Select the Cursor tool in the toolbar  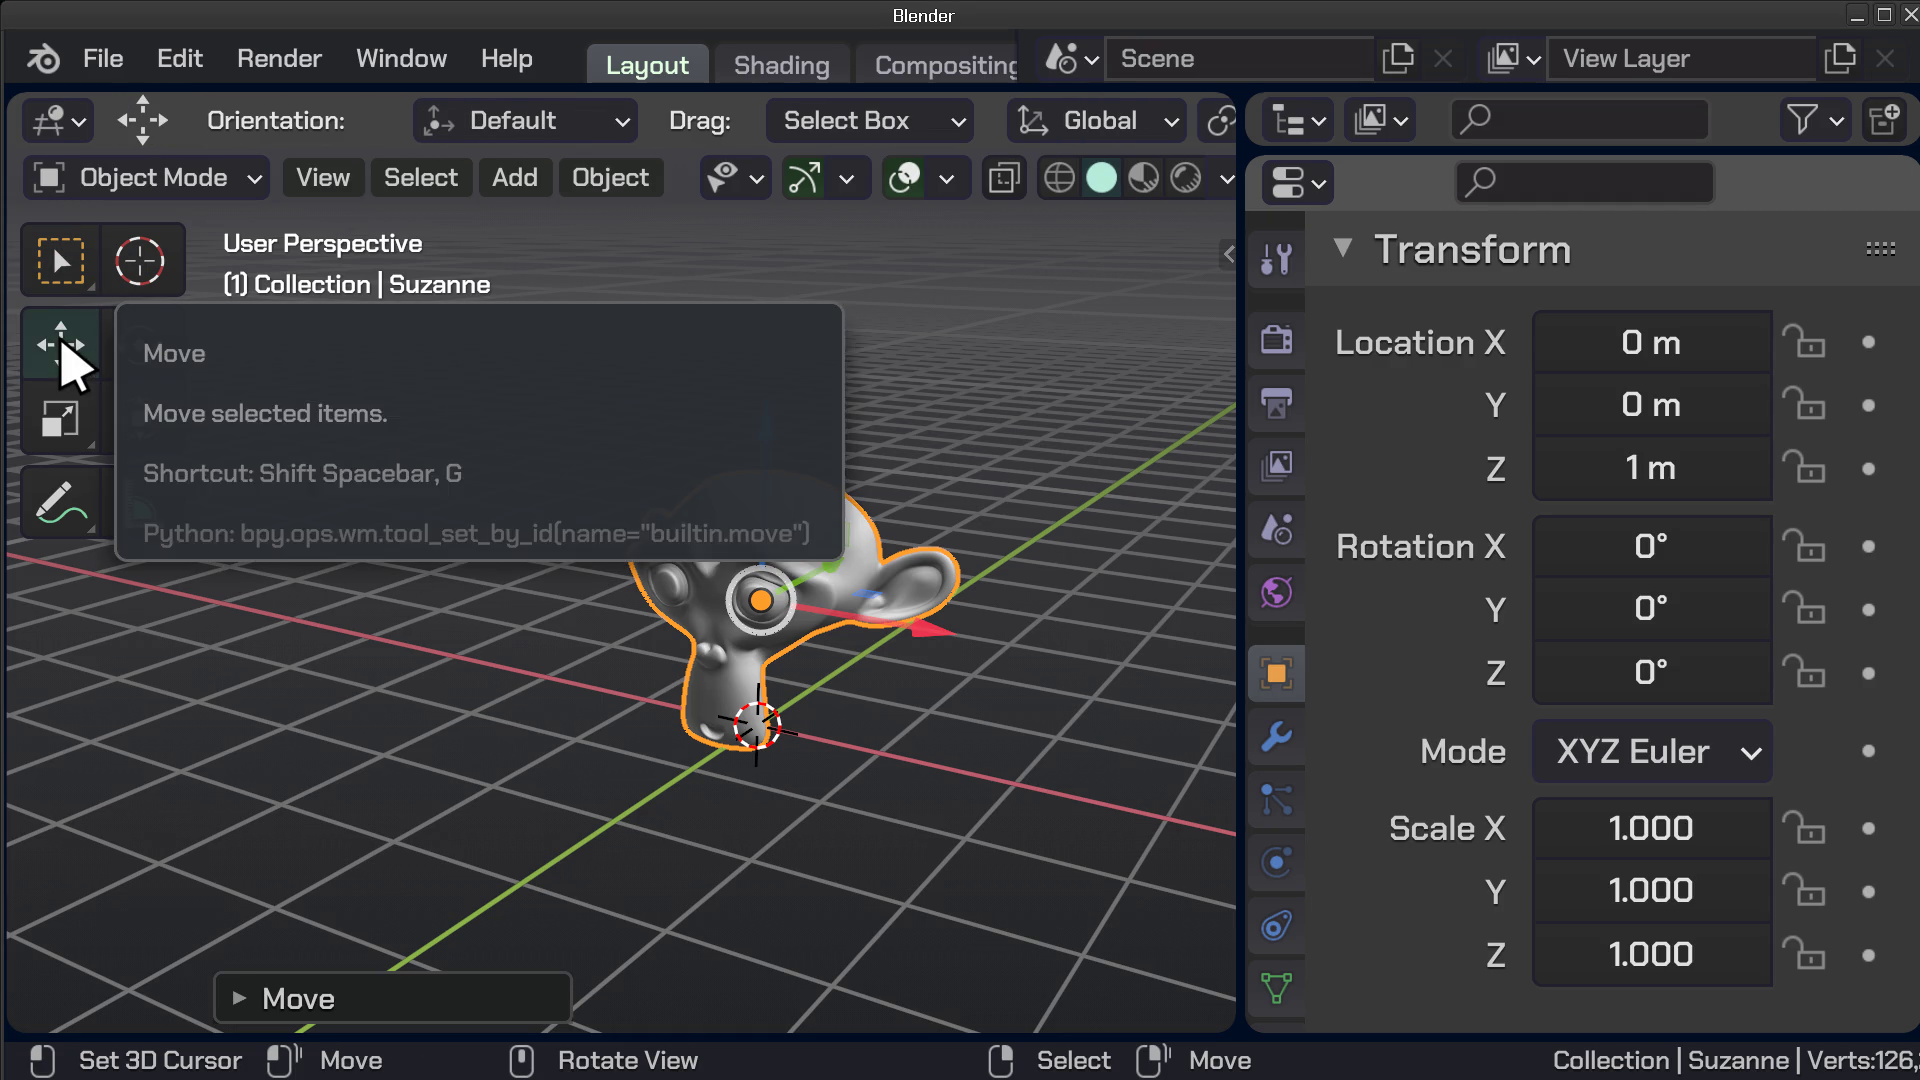tap(140, 261)
